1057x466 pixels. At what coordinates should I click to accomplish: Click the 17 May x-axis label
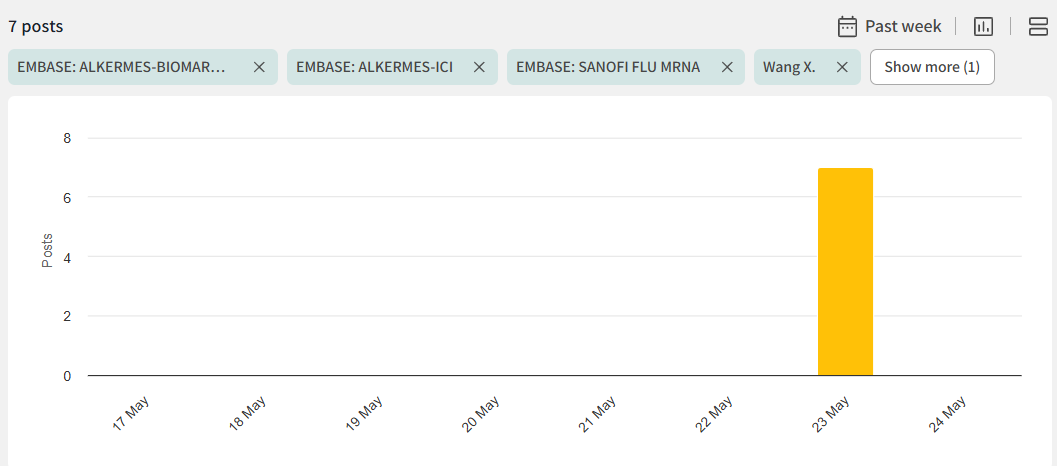click(131, 413)
